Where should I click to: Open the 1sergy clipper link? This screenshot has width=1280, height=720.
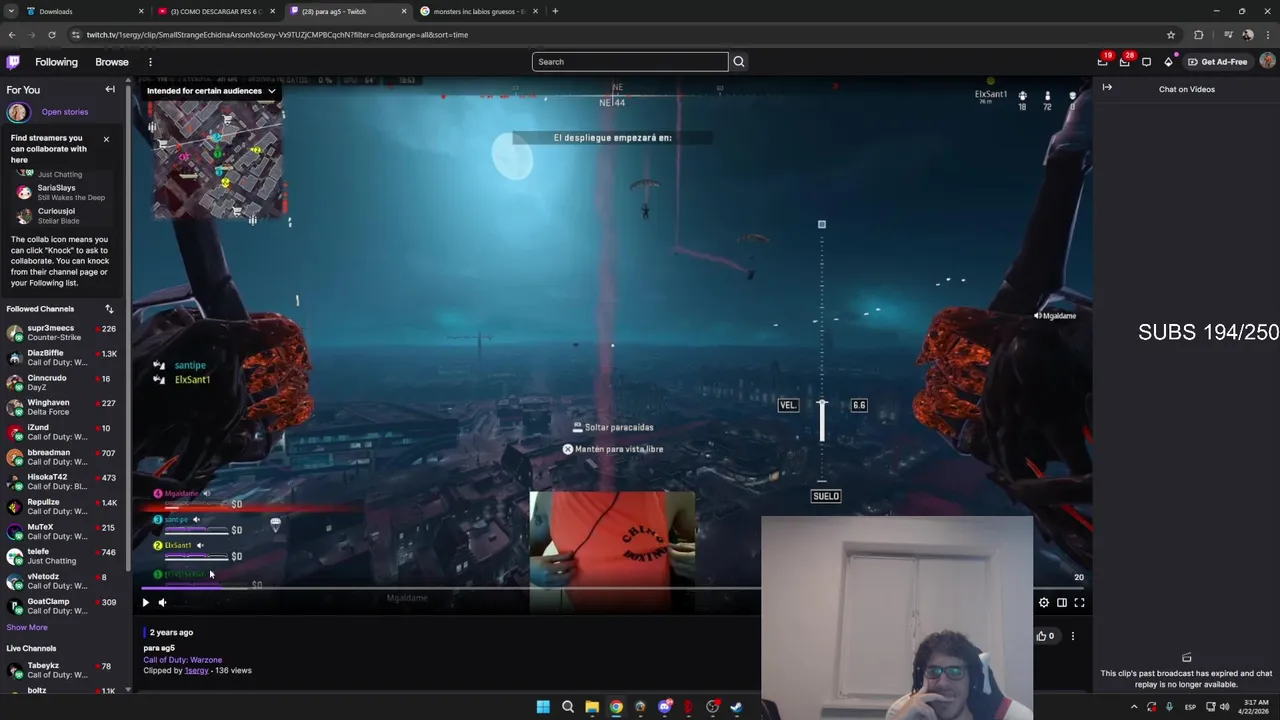(196, 671)
